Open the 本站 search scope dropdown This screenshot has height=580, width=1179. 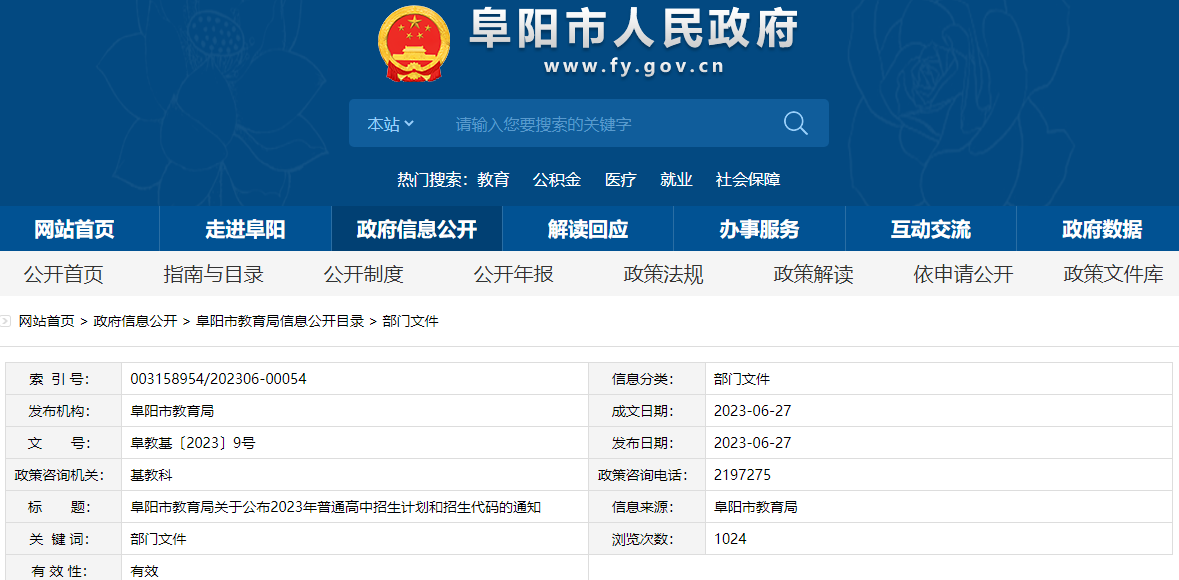pyautogui.click(x=390, y=124)
